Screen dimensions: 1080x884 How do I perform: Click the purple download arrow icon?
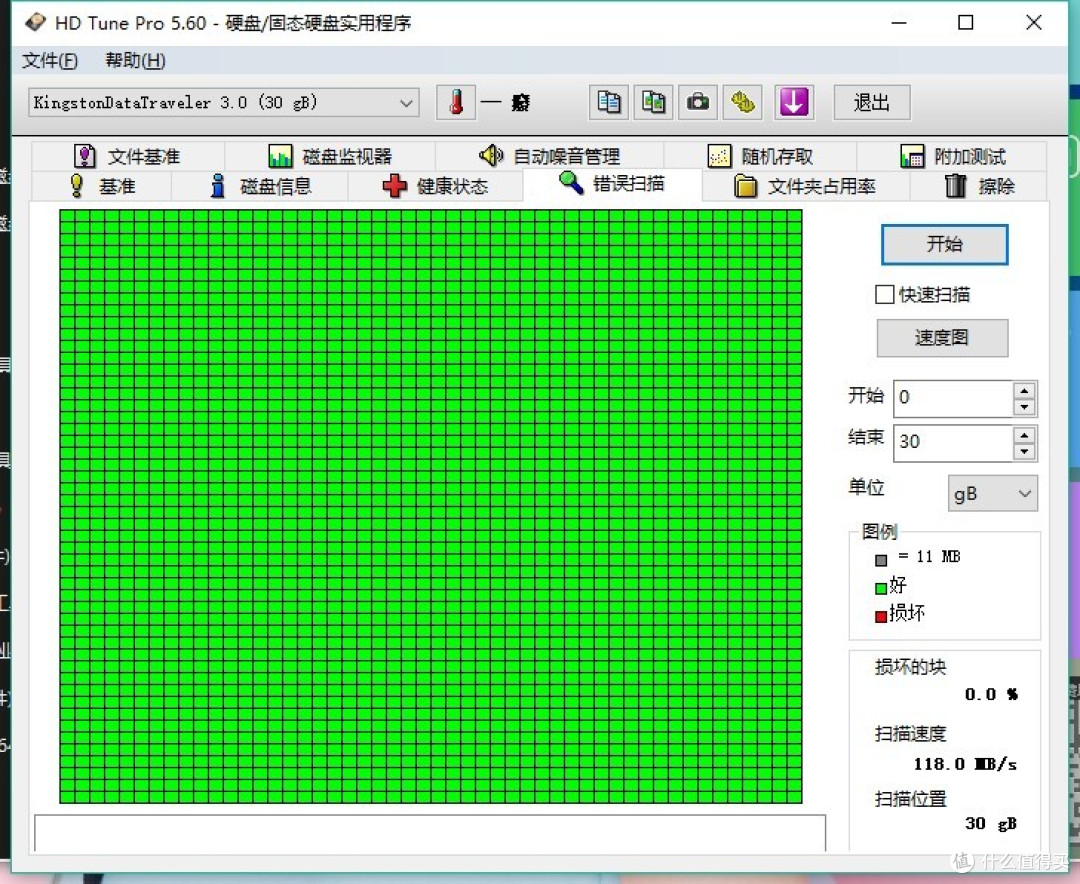pos(794,103)
